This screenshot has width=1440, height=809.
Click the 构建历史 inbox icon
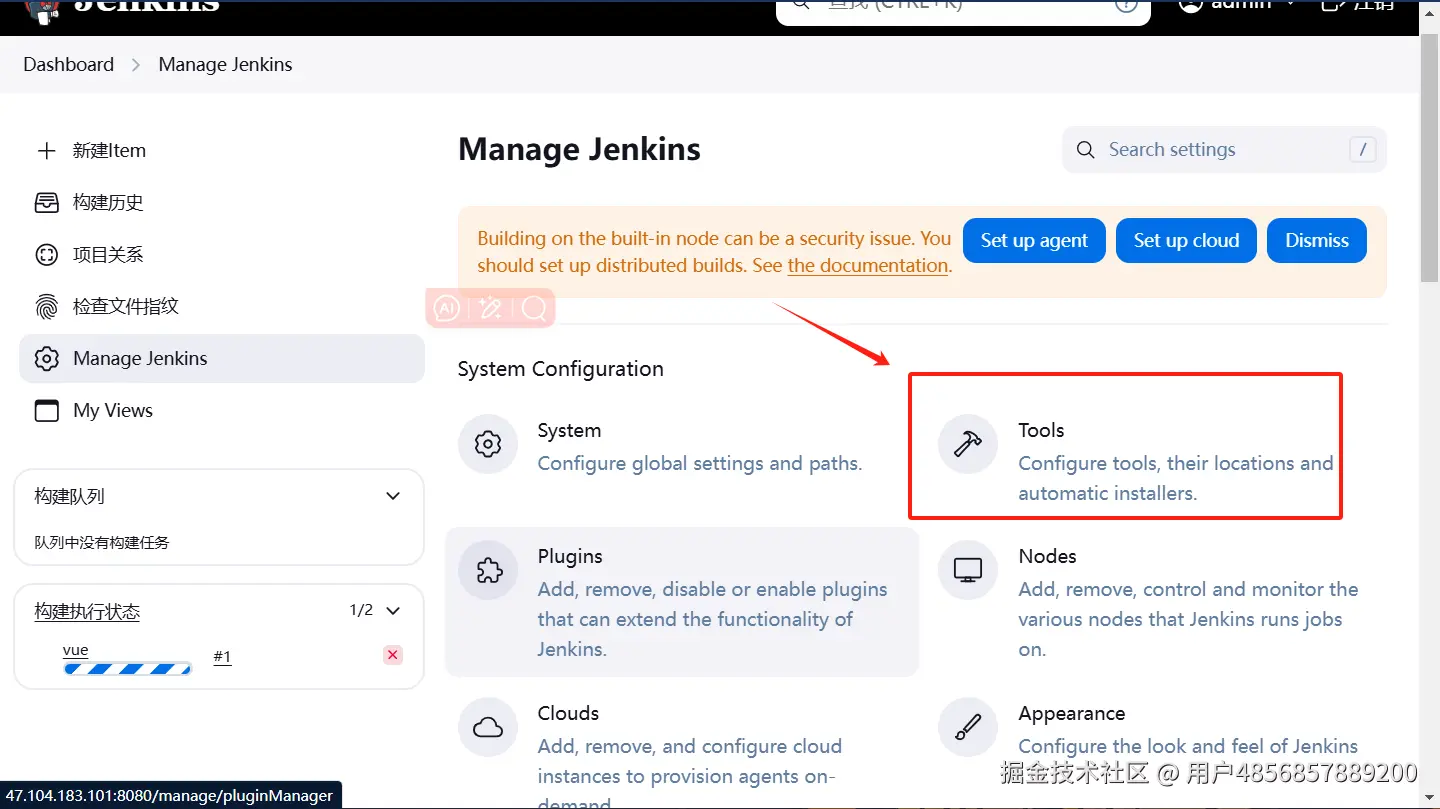click(46, 203)
